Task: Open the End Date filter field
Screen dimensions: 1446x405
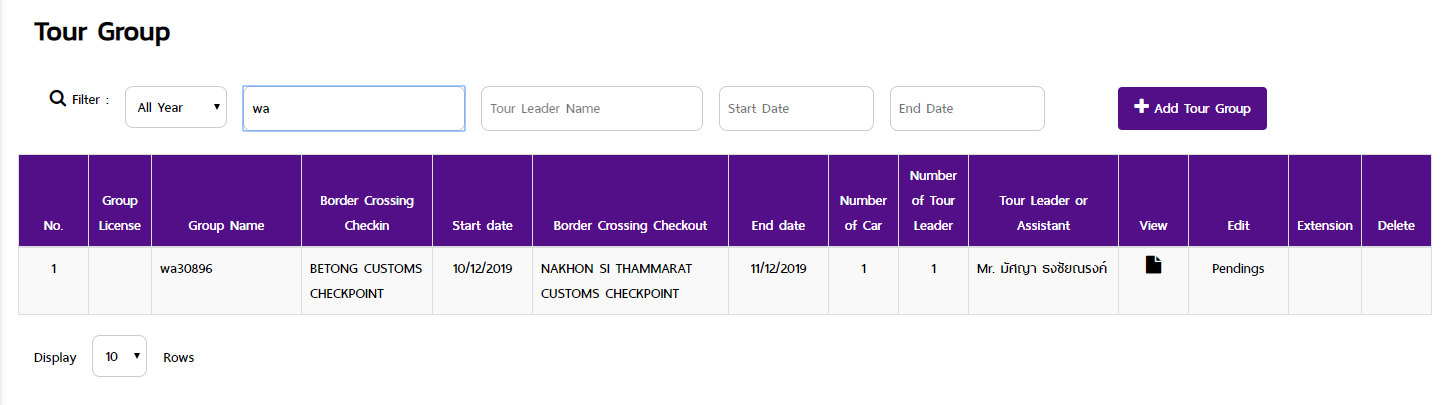Action: pos(967,108)
